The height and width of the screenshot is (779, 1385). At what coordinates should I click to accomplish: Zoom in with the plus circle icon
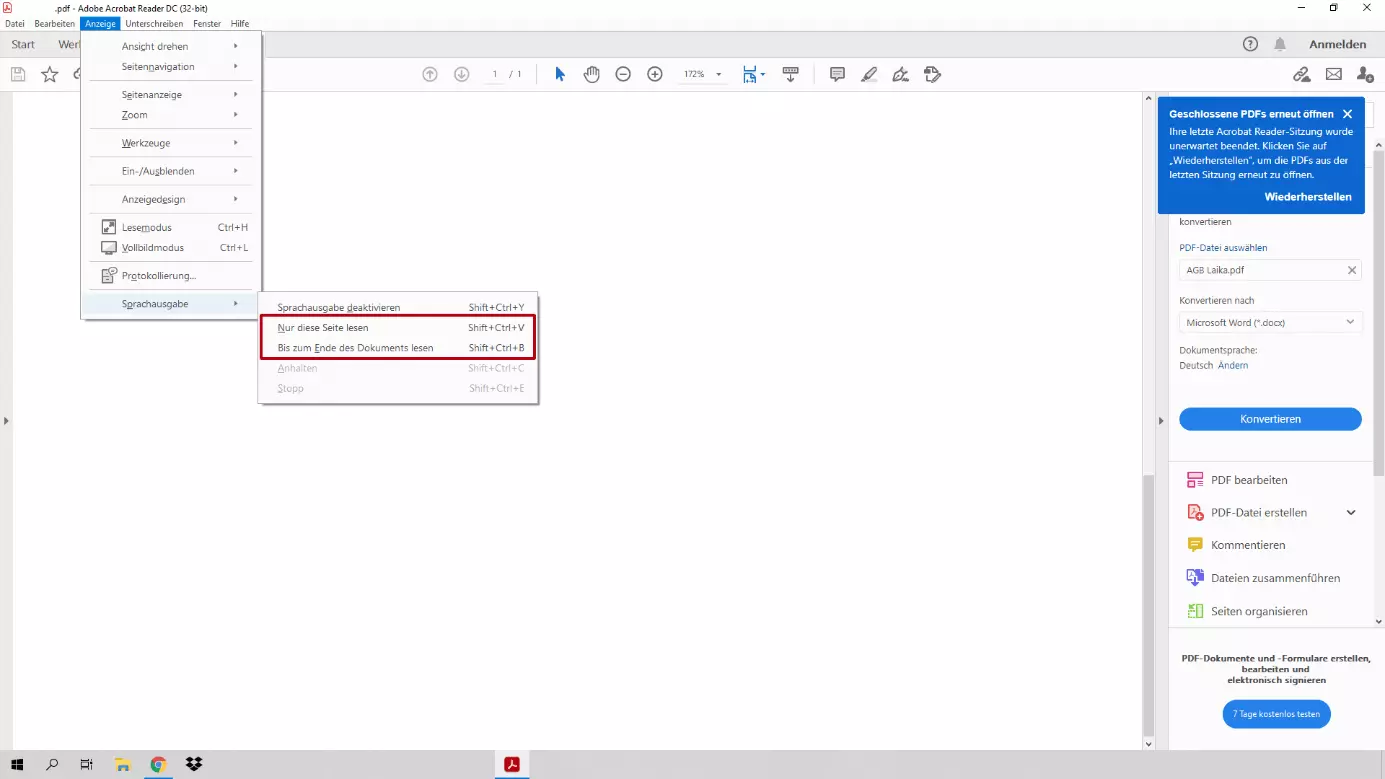(x=655, y=74)
